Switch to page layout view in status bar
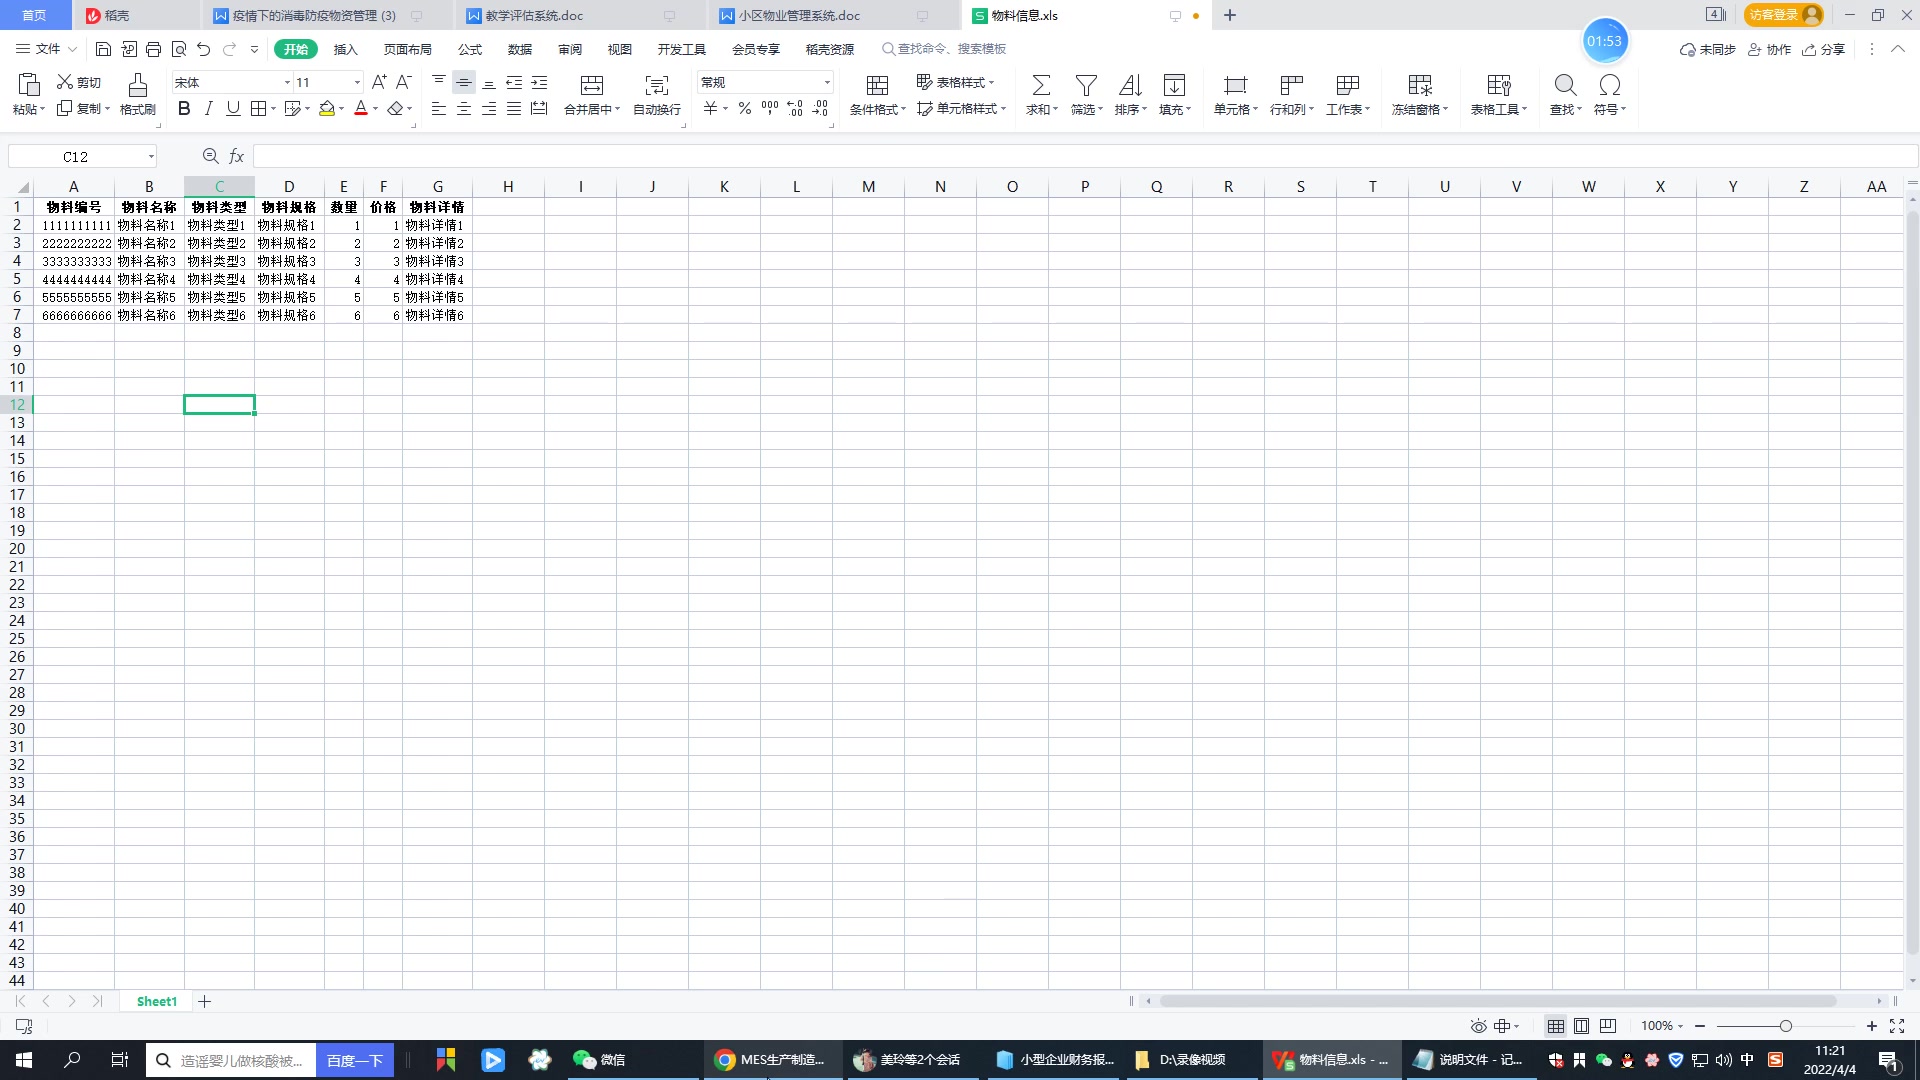Screen dimensions: 1920x1080 1581,1026
